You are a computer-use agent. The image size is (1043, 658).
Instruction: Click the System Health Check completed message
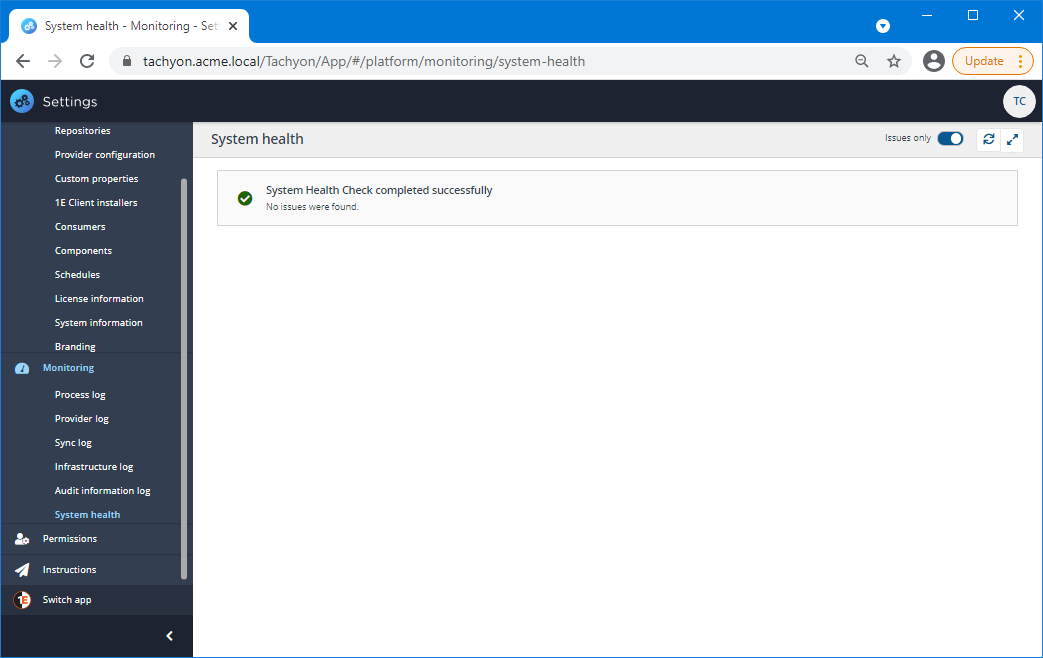[379, 190]
